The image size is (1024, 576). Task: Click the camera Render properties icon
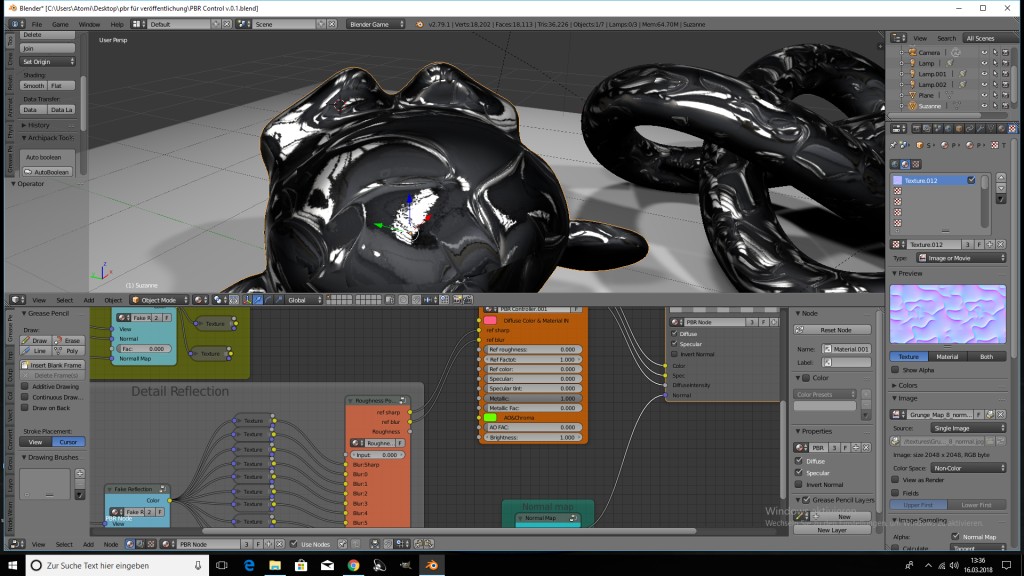click(x=916, y=128)
